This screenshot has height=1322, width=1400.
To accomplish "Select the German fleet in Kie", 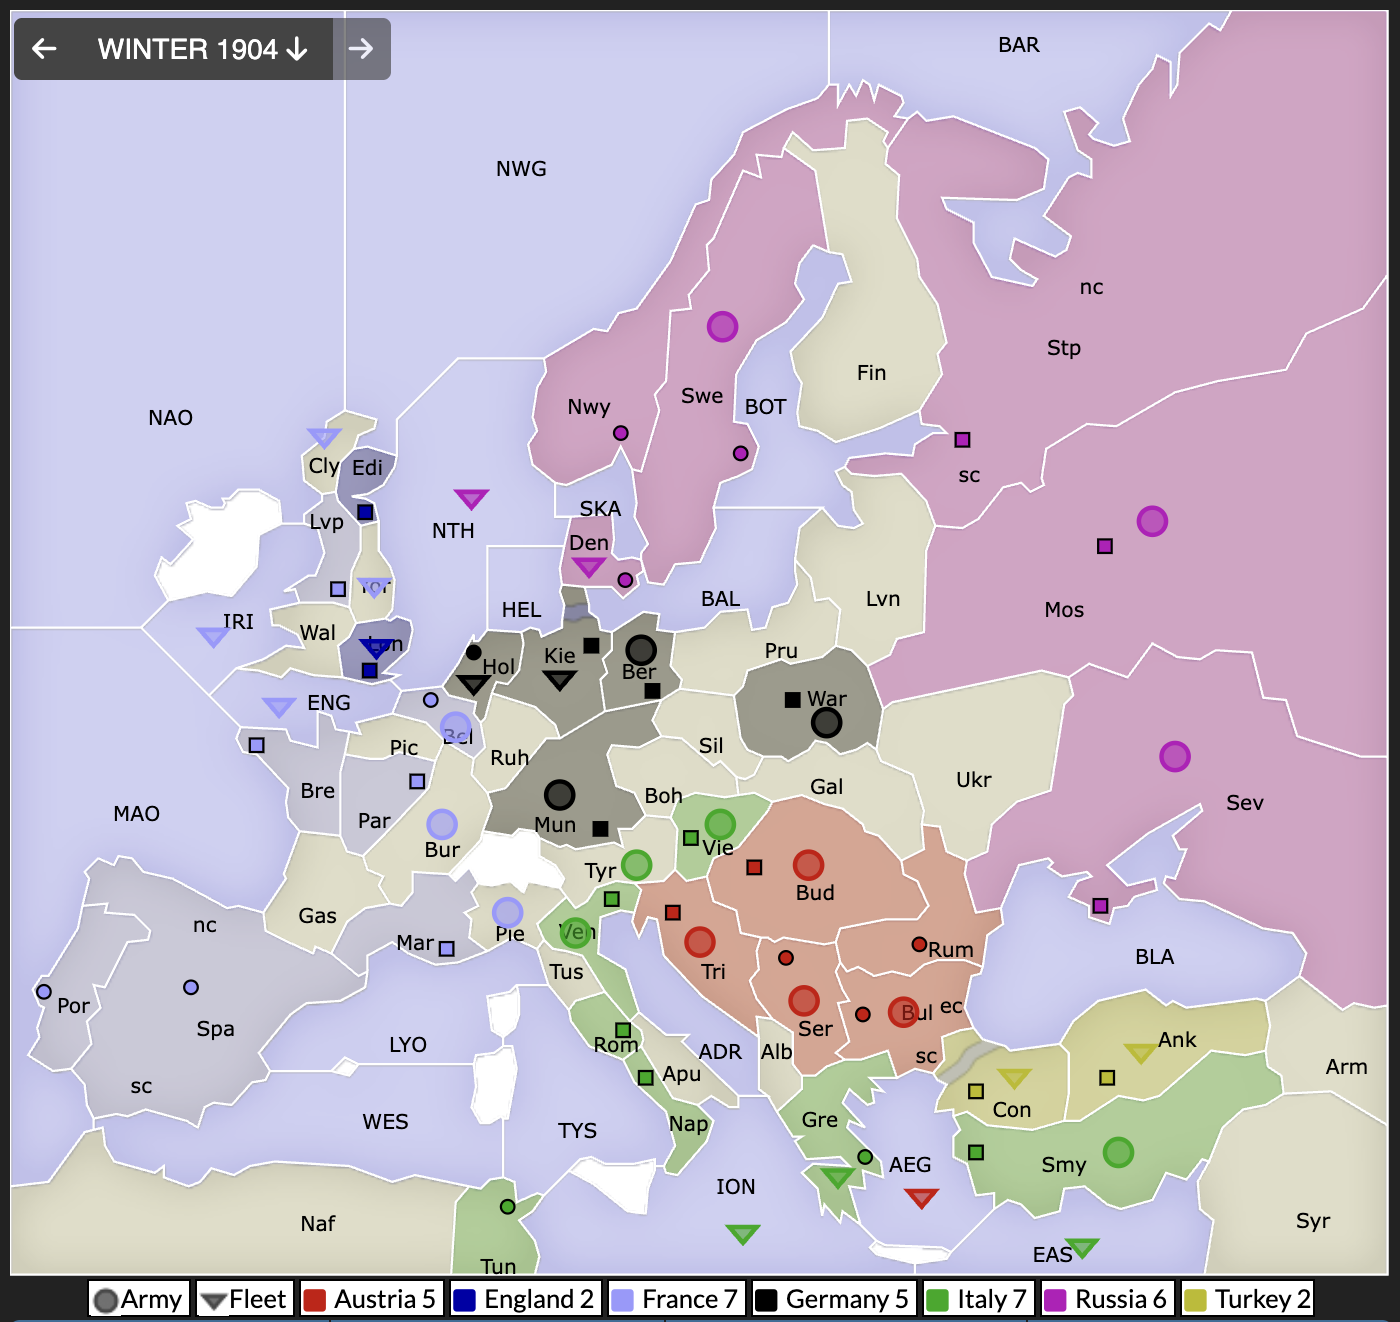I will point(559,680).
